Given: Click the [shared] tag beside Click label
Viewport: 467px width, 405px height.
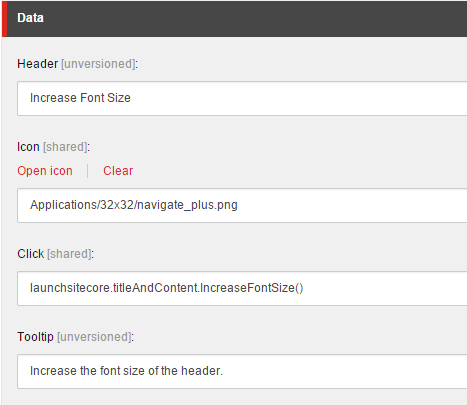Looking at the screenshot, I should pos(70,254).
